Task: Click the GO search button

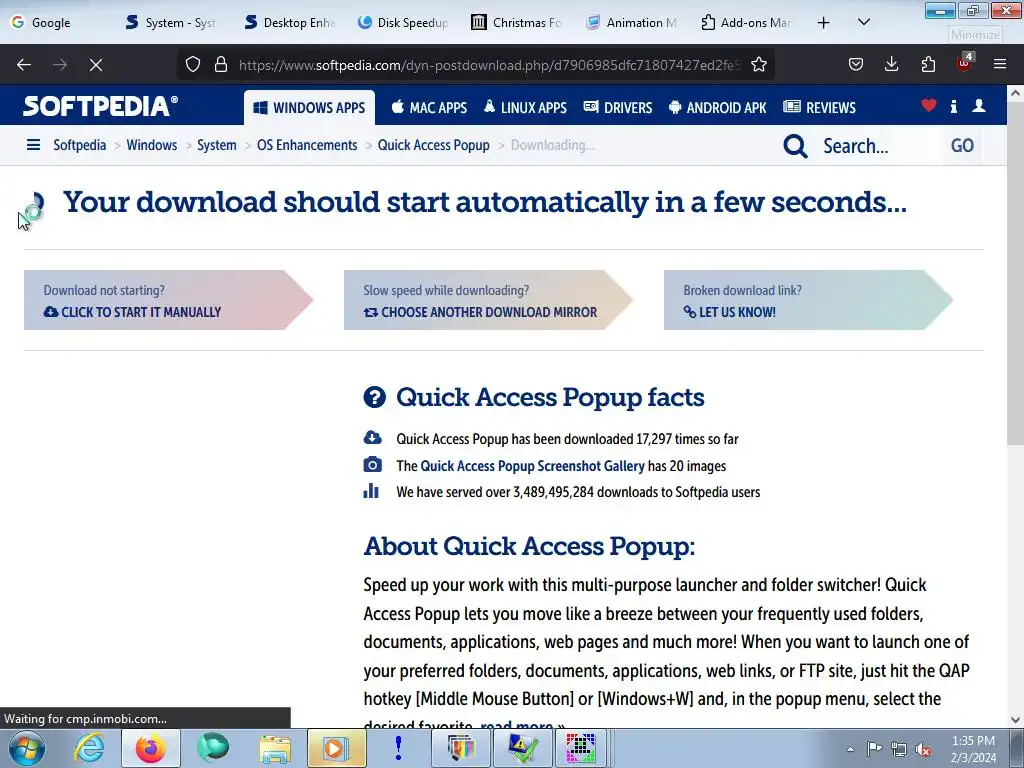Action: (962, 146)
